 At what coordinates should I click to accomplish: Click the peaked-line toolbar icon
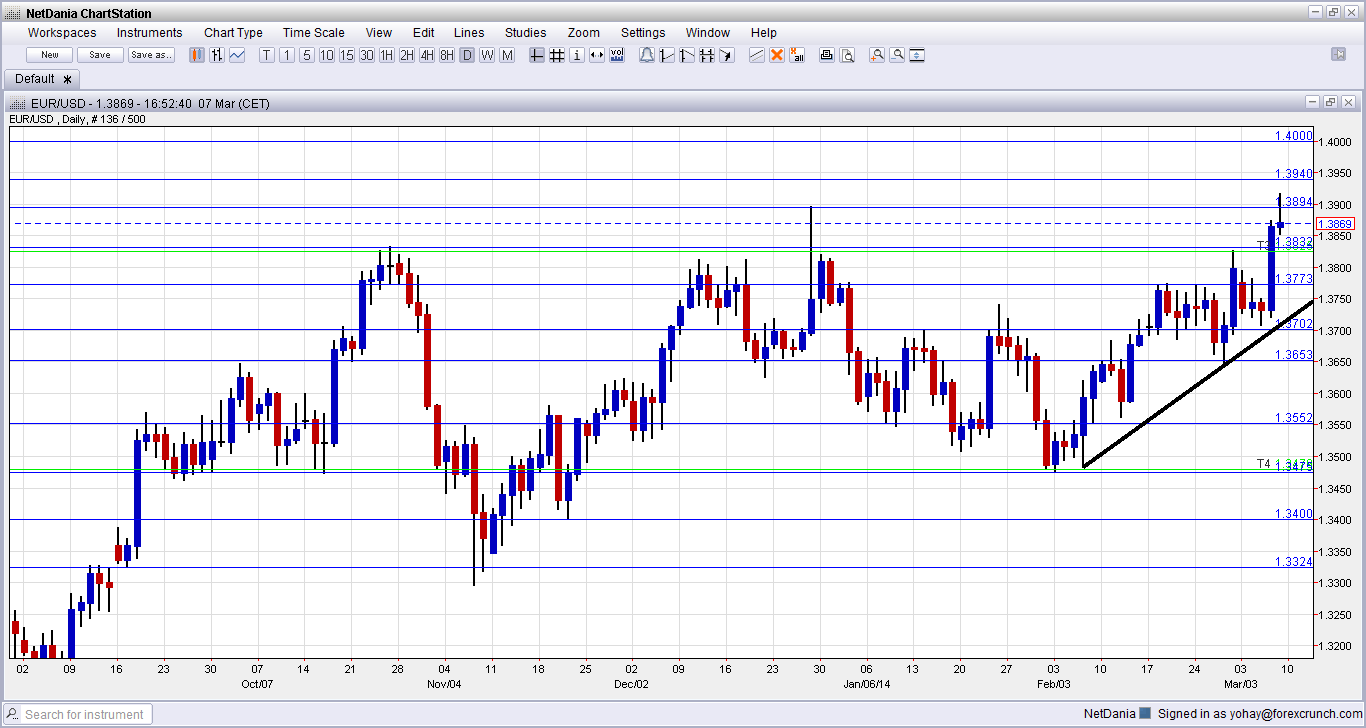pos(687,55)
